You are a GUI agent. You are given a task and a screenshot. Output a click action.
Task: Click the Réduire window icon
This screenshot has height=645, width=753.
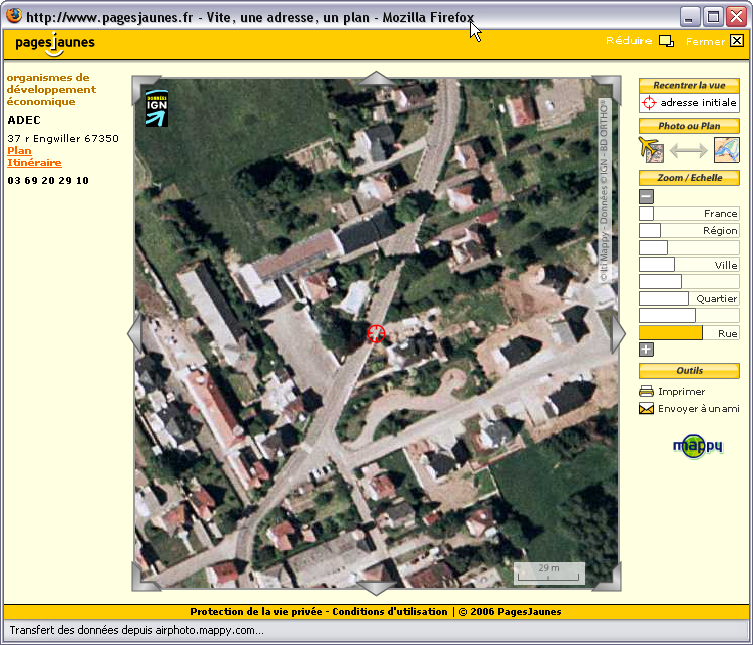coord(666,41)
